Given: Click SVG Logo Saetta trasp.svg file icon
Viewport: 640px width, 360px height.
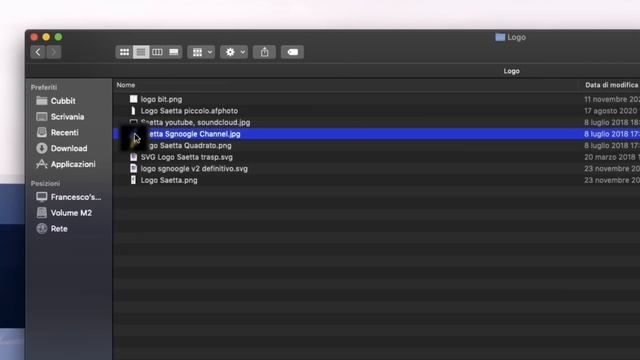Looking at the screenshot, I should pyautogui.click(x=133, y=157).
